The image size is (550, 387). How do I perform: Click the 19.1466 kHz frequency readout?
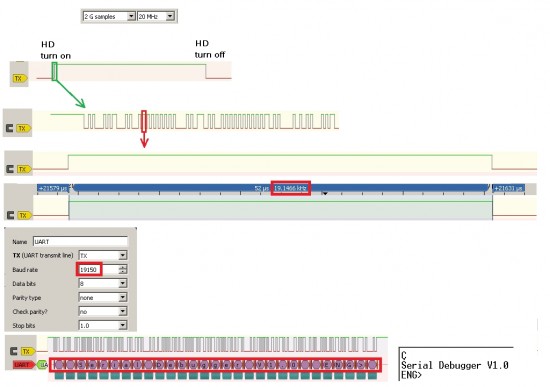(x=290, y=188)
